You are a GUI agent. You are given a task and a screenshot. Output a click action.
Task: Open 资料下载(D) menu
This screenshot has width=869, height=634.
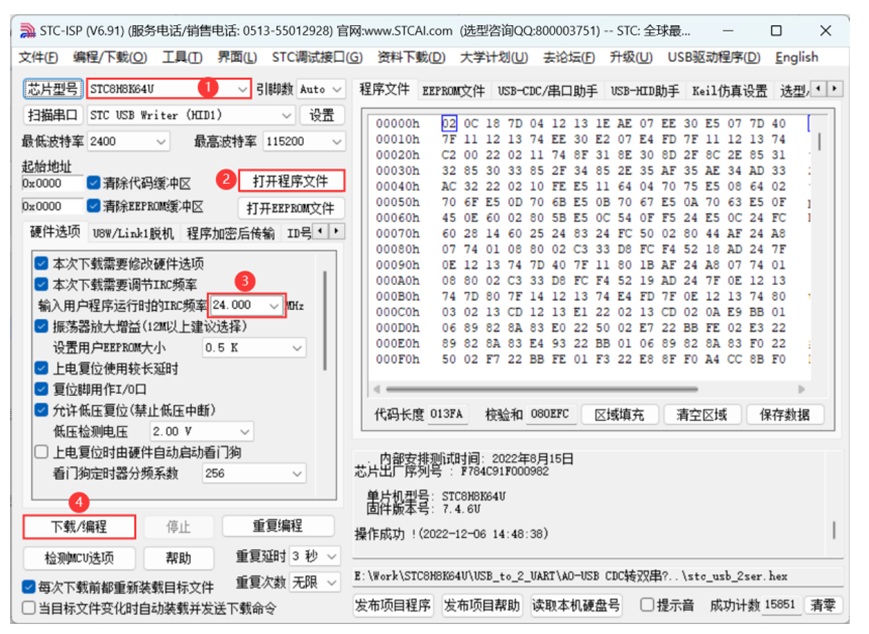pyautogui.click(x=411, y=58)
